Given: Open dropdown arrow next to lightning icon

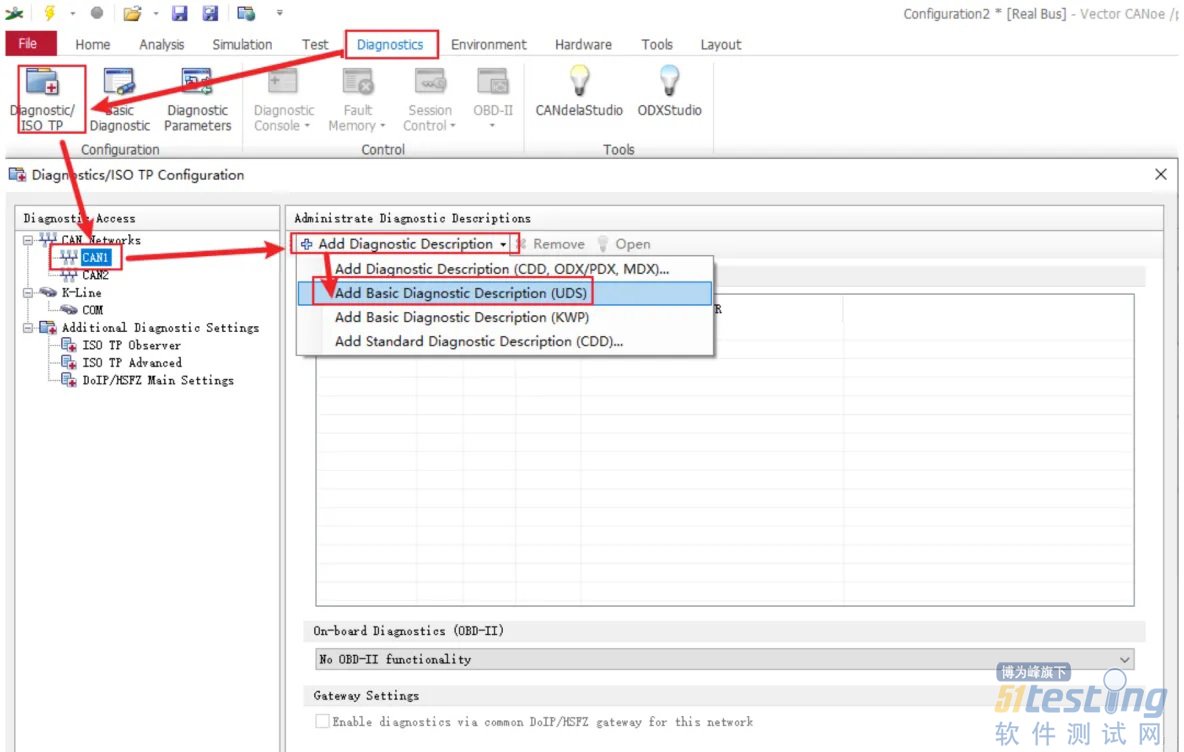Looking at the screenshot, I should click(73, 13).
